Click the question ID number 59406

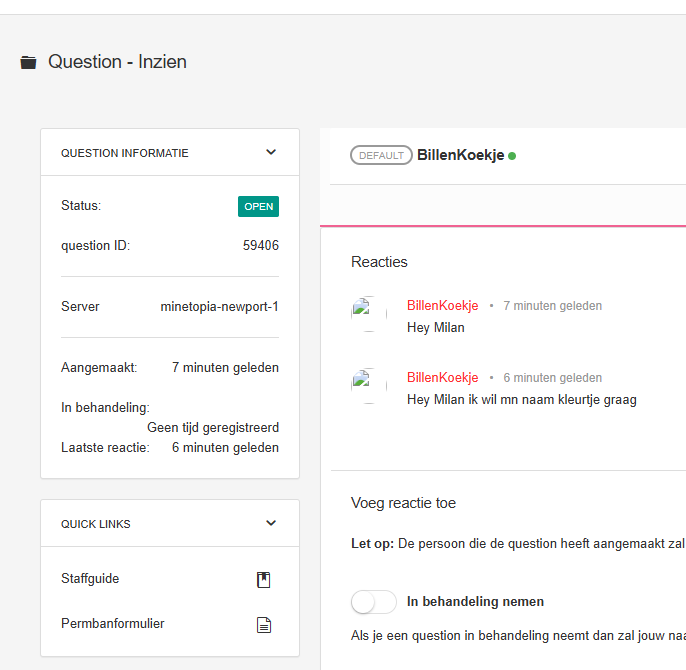point(260,245)
